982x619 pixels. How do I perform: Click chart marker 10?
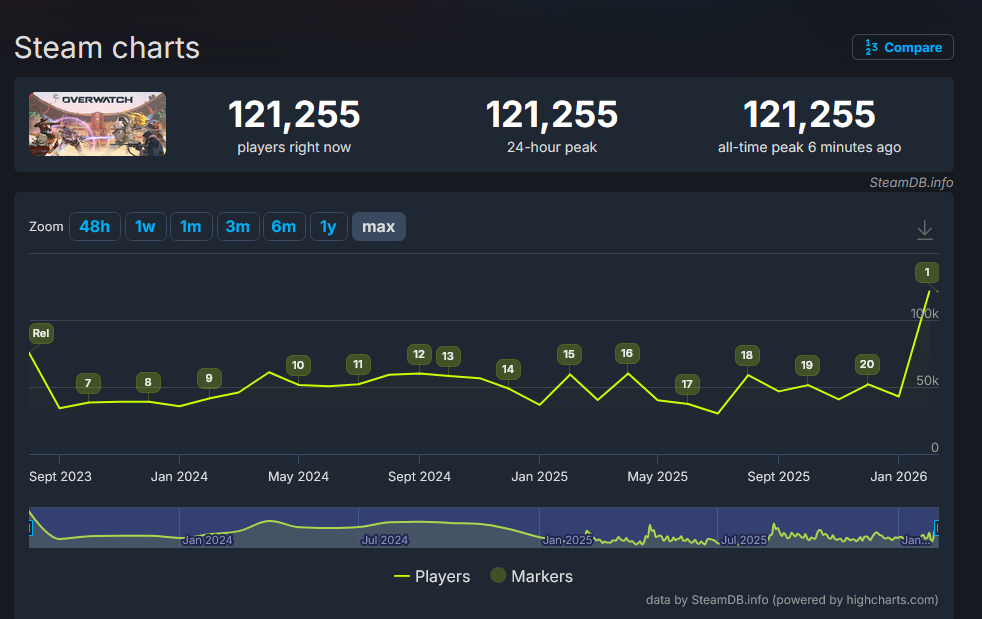(298, 365)
